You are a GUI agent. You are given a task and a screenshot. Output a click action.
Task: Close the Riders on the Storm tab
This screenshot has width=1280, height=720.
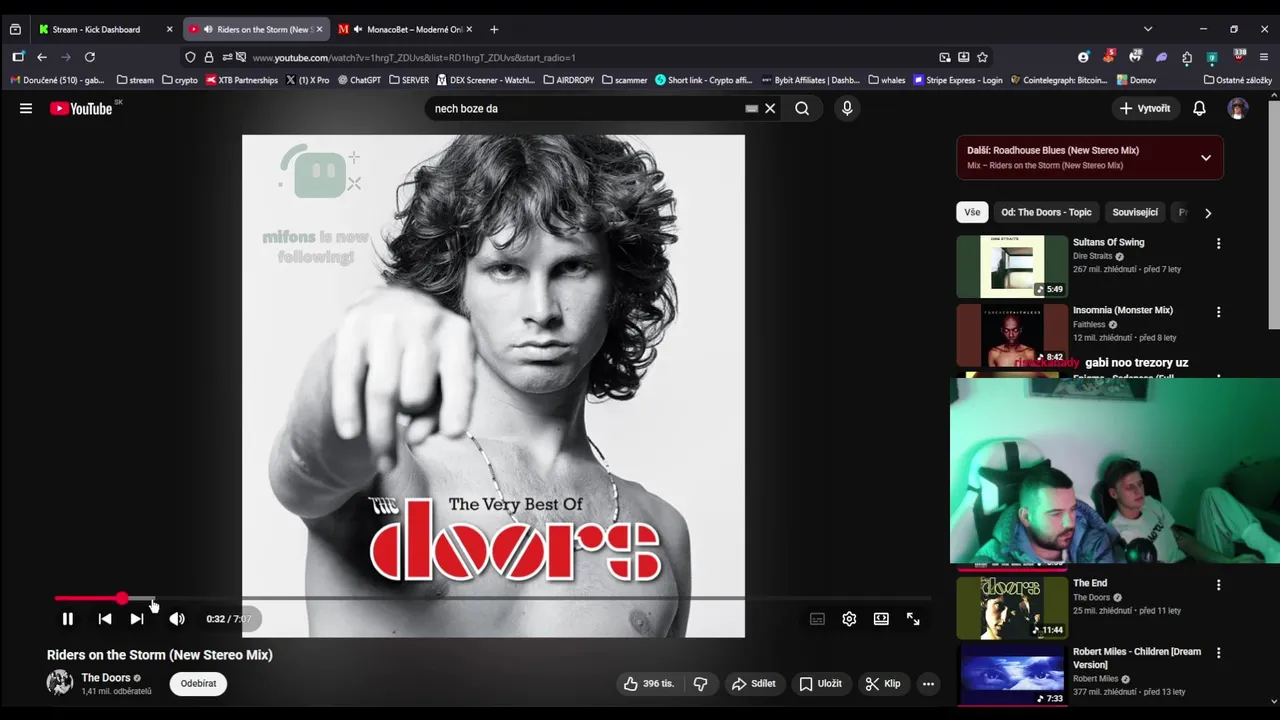[x=319, y=29]
